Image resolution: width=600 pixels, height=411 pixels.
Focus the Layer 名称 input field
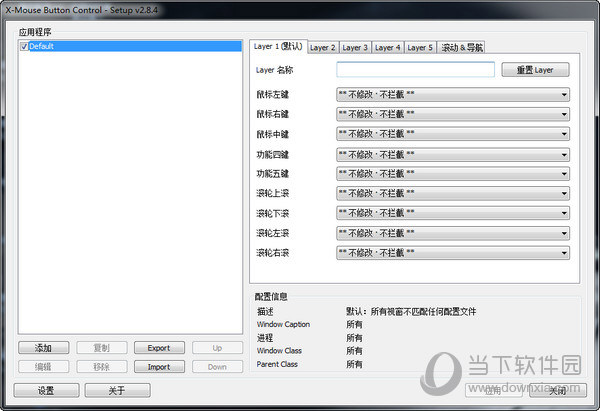[x=416, y=70]
